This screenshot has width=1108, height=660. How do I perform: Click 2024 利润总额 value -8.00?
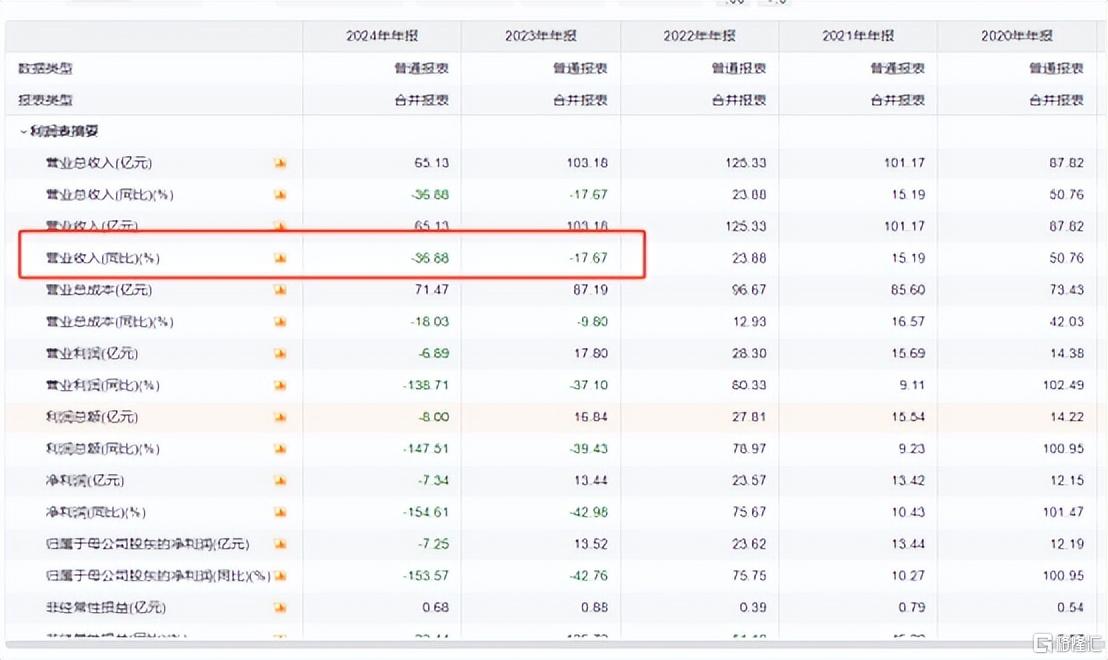[x=434, y=418]
